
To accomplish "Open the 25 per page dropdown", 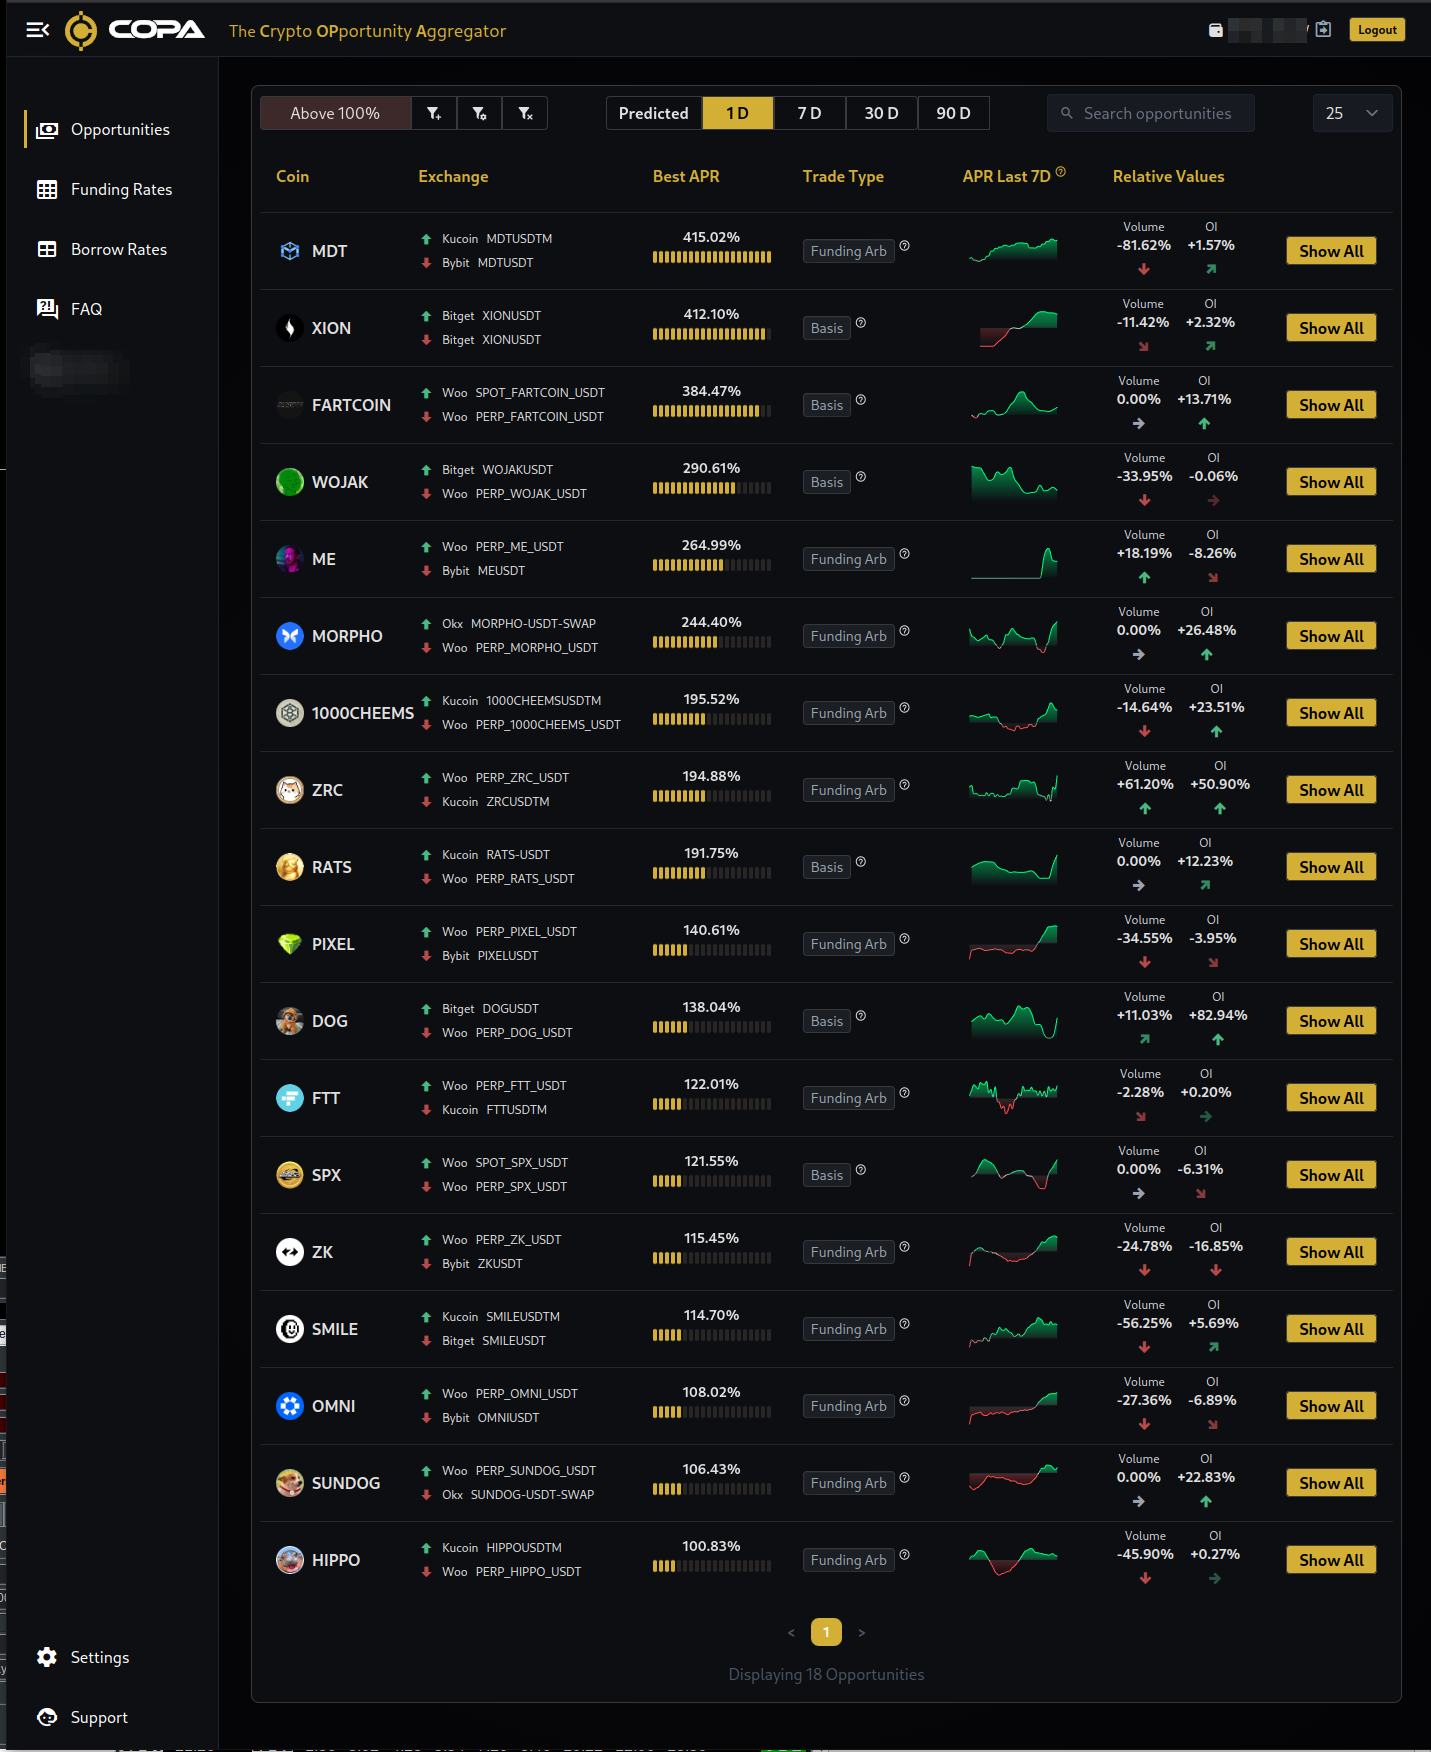I will tap(1352, 113).
